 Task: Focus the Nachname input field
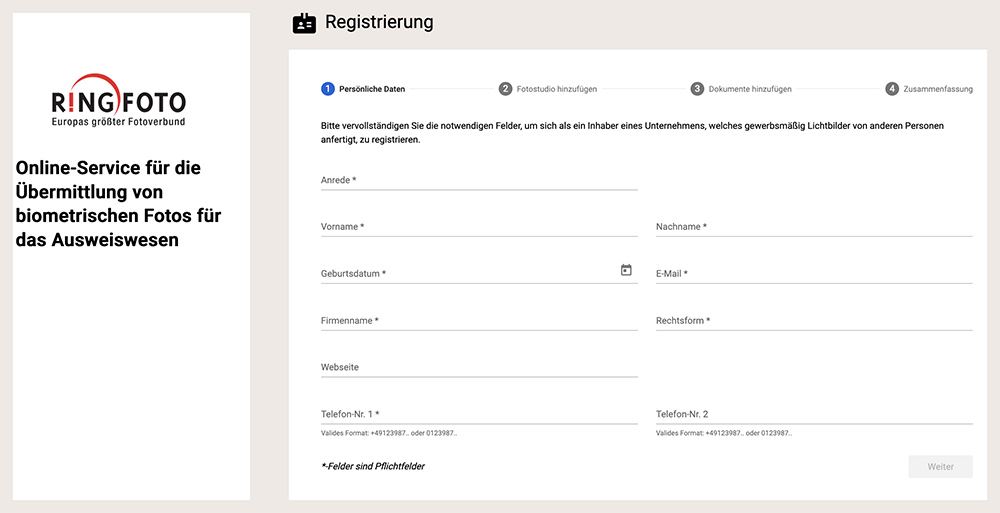pos(814,227)
